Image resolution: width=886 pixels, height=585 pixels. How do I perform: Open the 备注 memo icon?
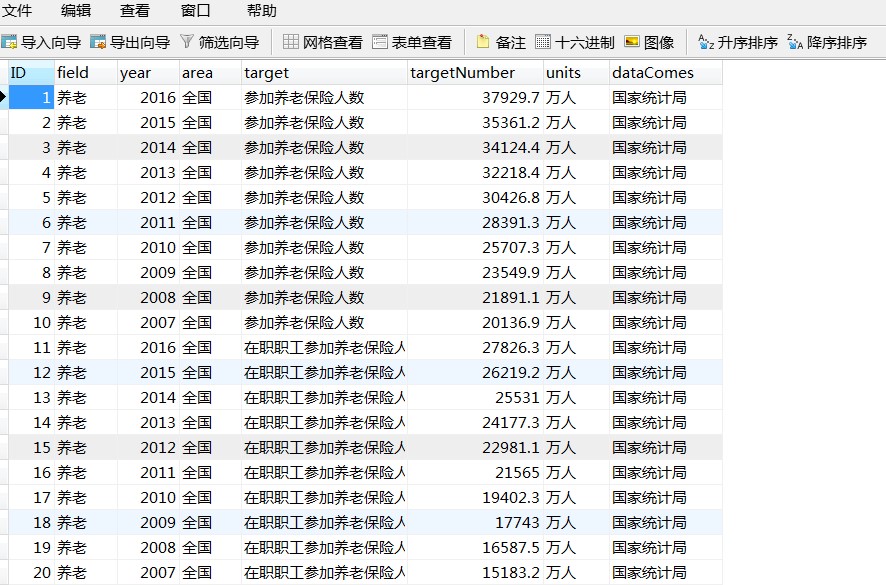point(483,41)
